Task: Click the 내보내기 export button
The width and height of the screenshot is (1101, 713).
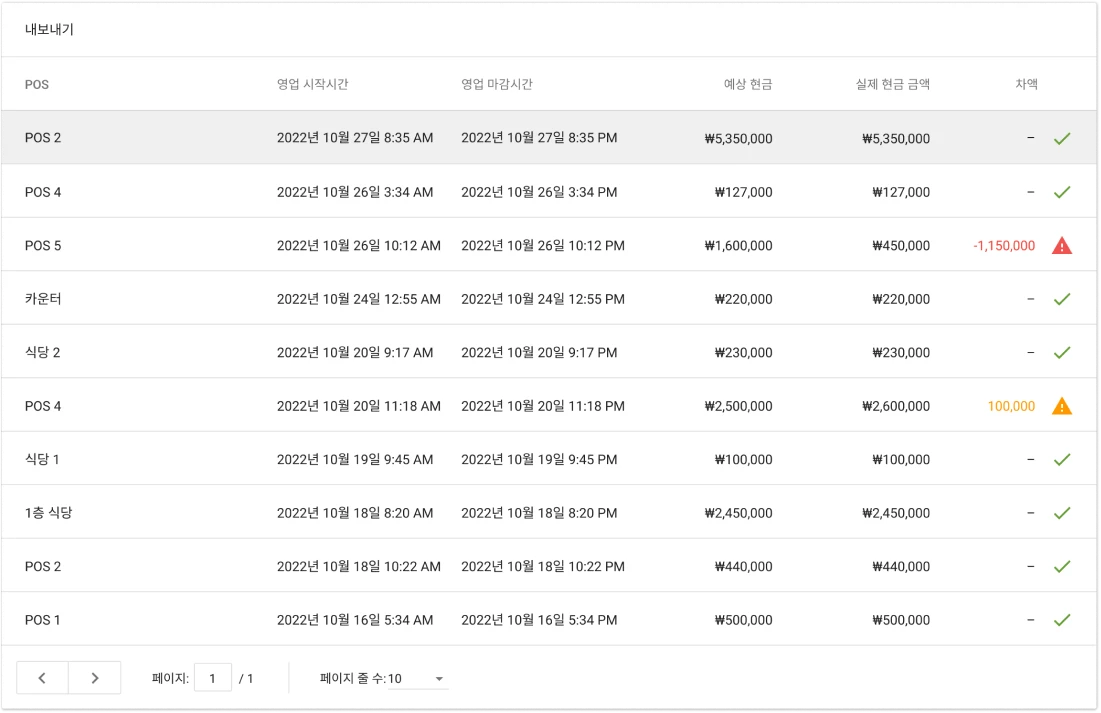Action: point(48,30)
